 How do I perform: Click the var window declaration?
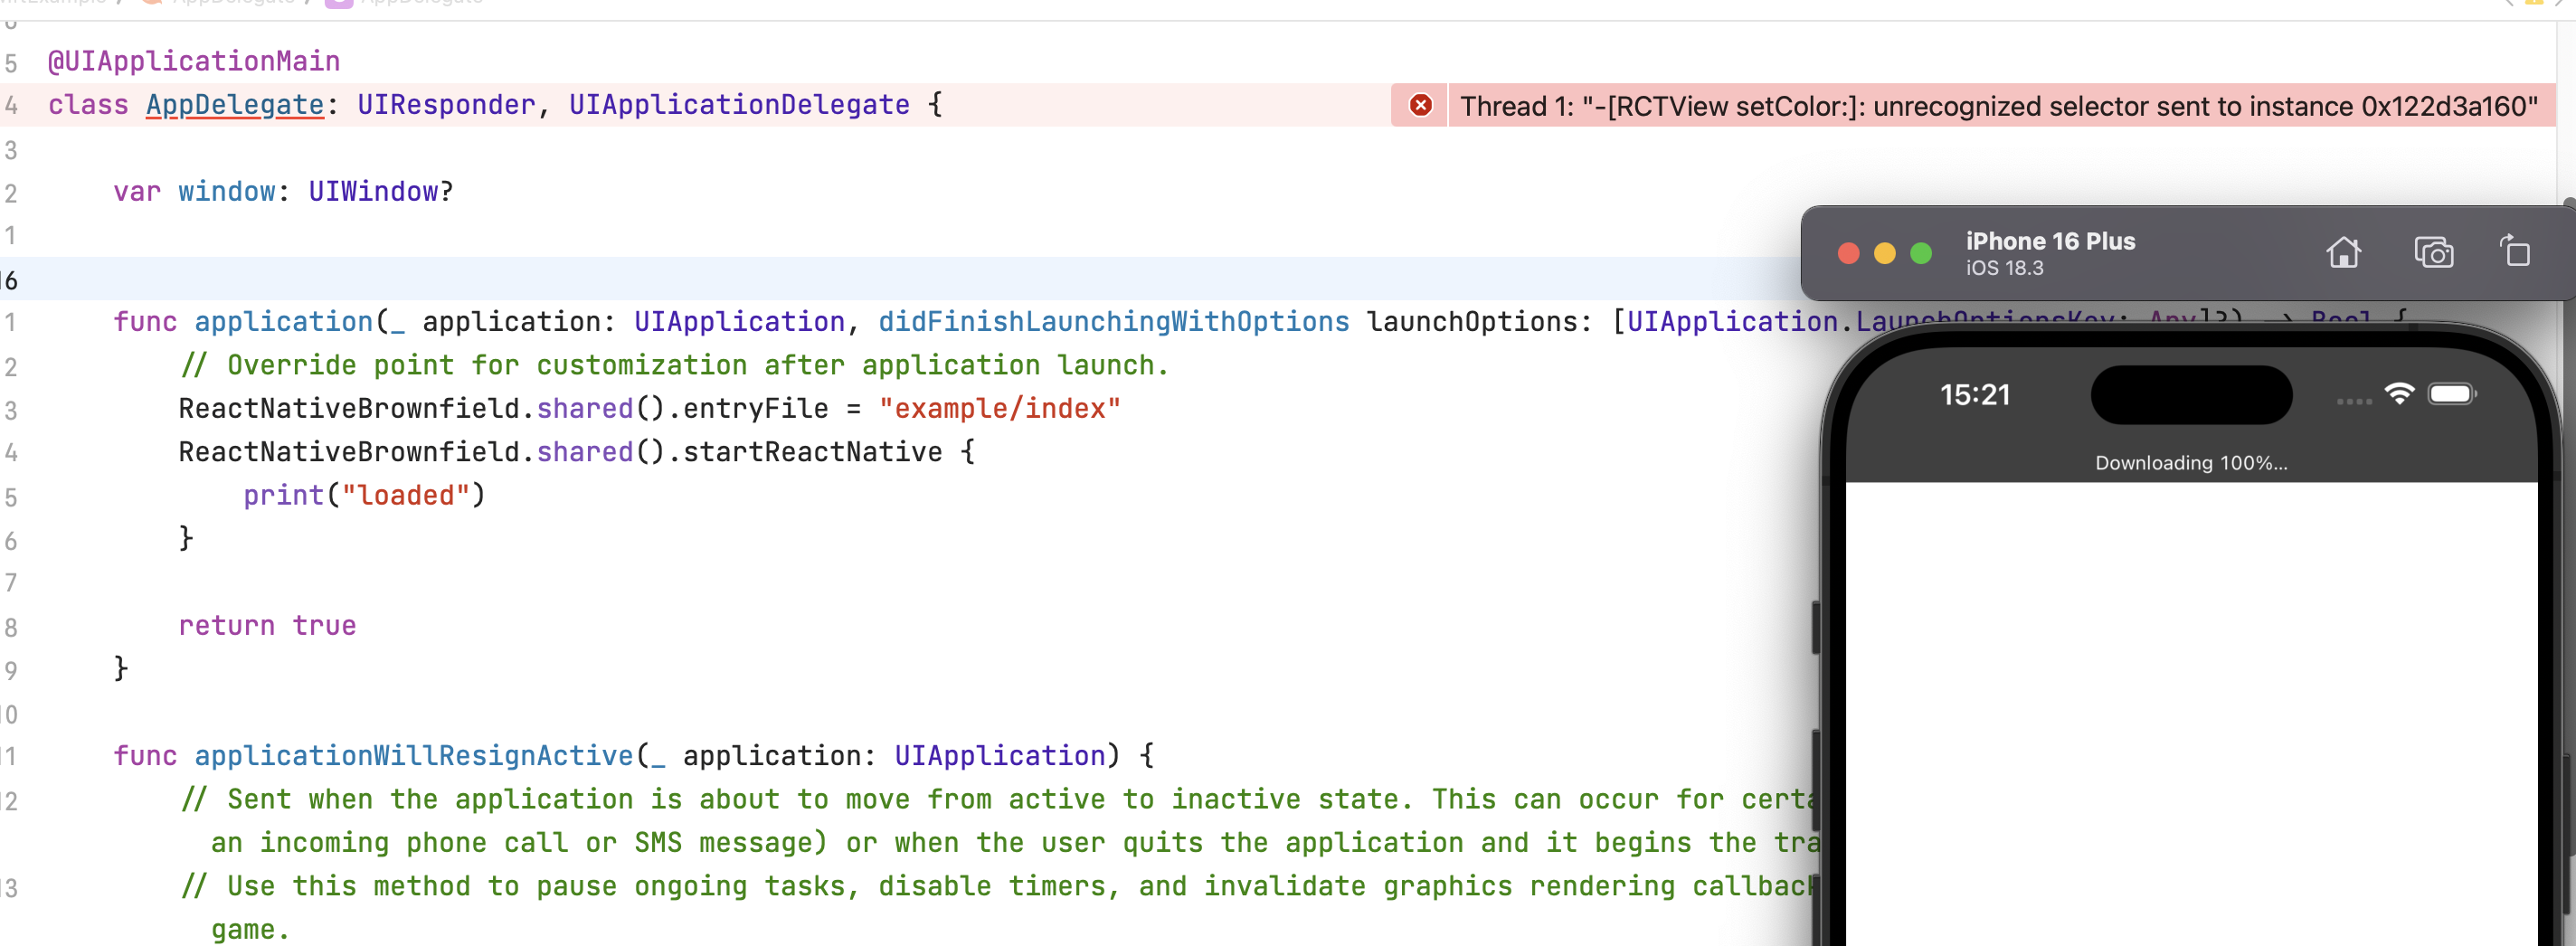click(283, 192)
